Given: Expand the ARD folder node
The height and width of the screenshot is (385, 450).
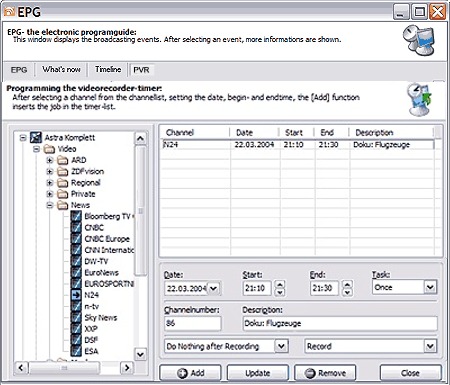Looking at the screenshot, I should pos(50,160).
